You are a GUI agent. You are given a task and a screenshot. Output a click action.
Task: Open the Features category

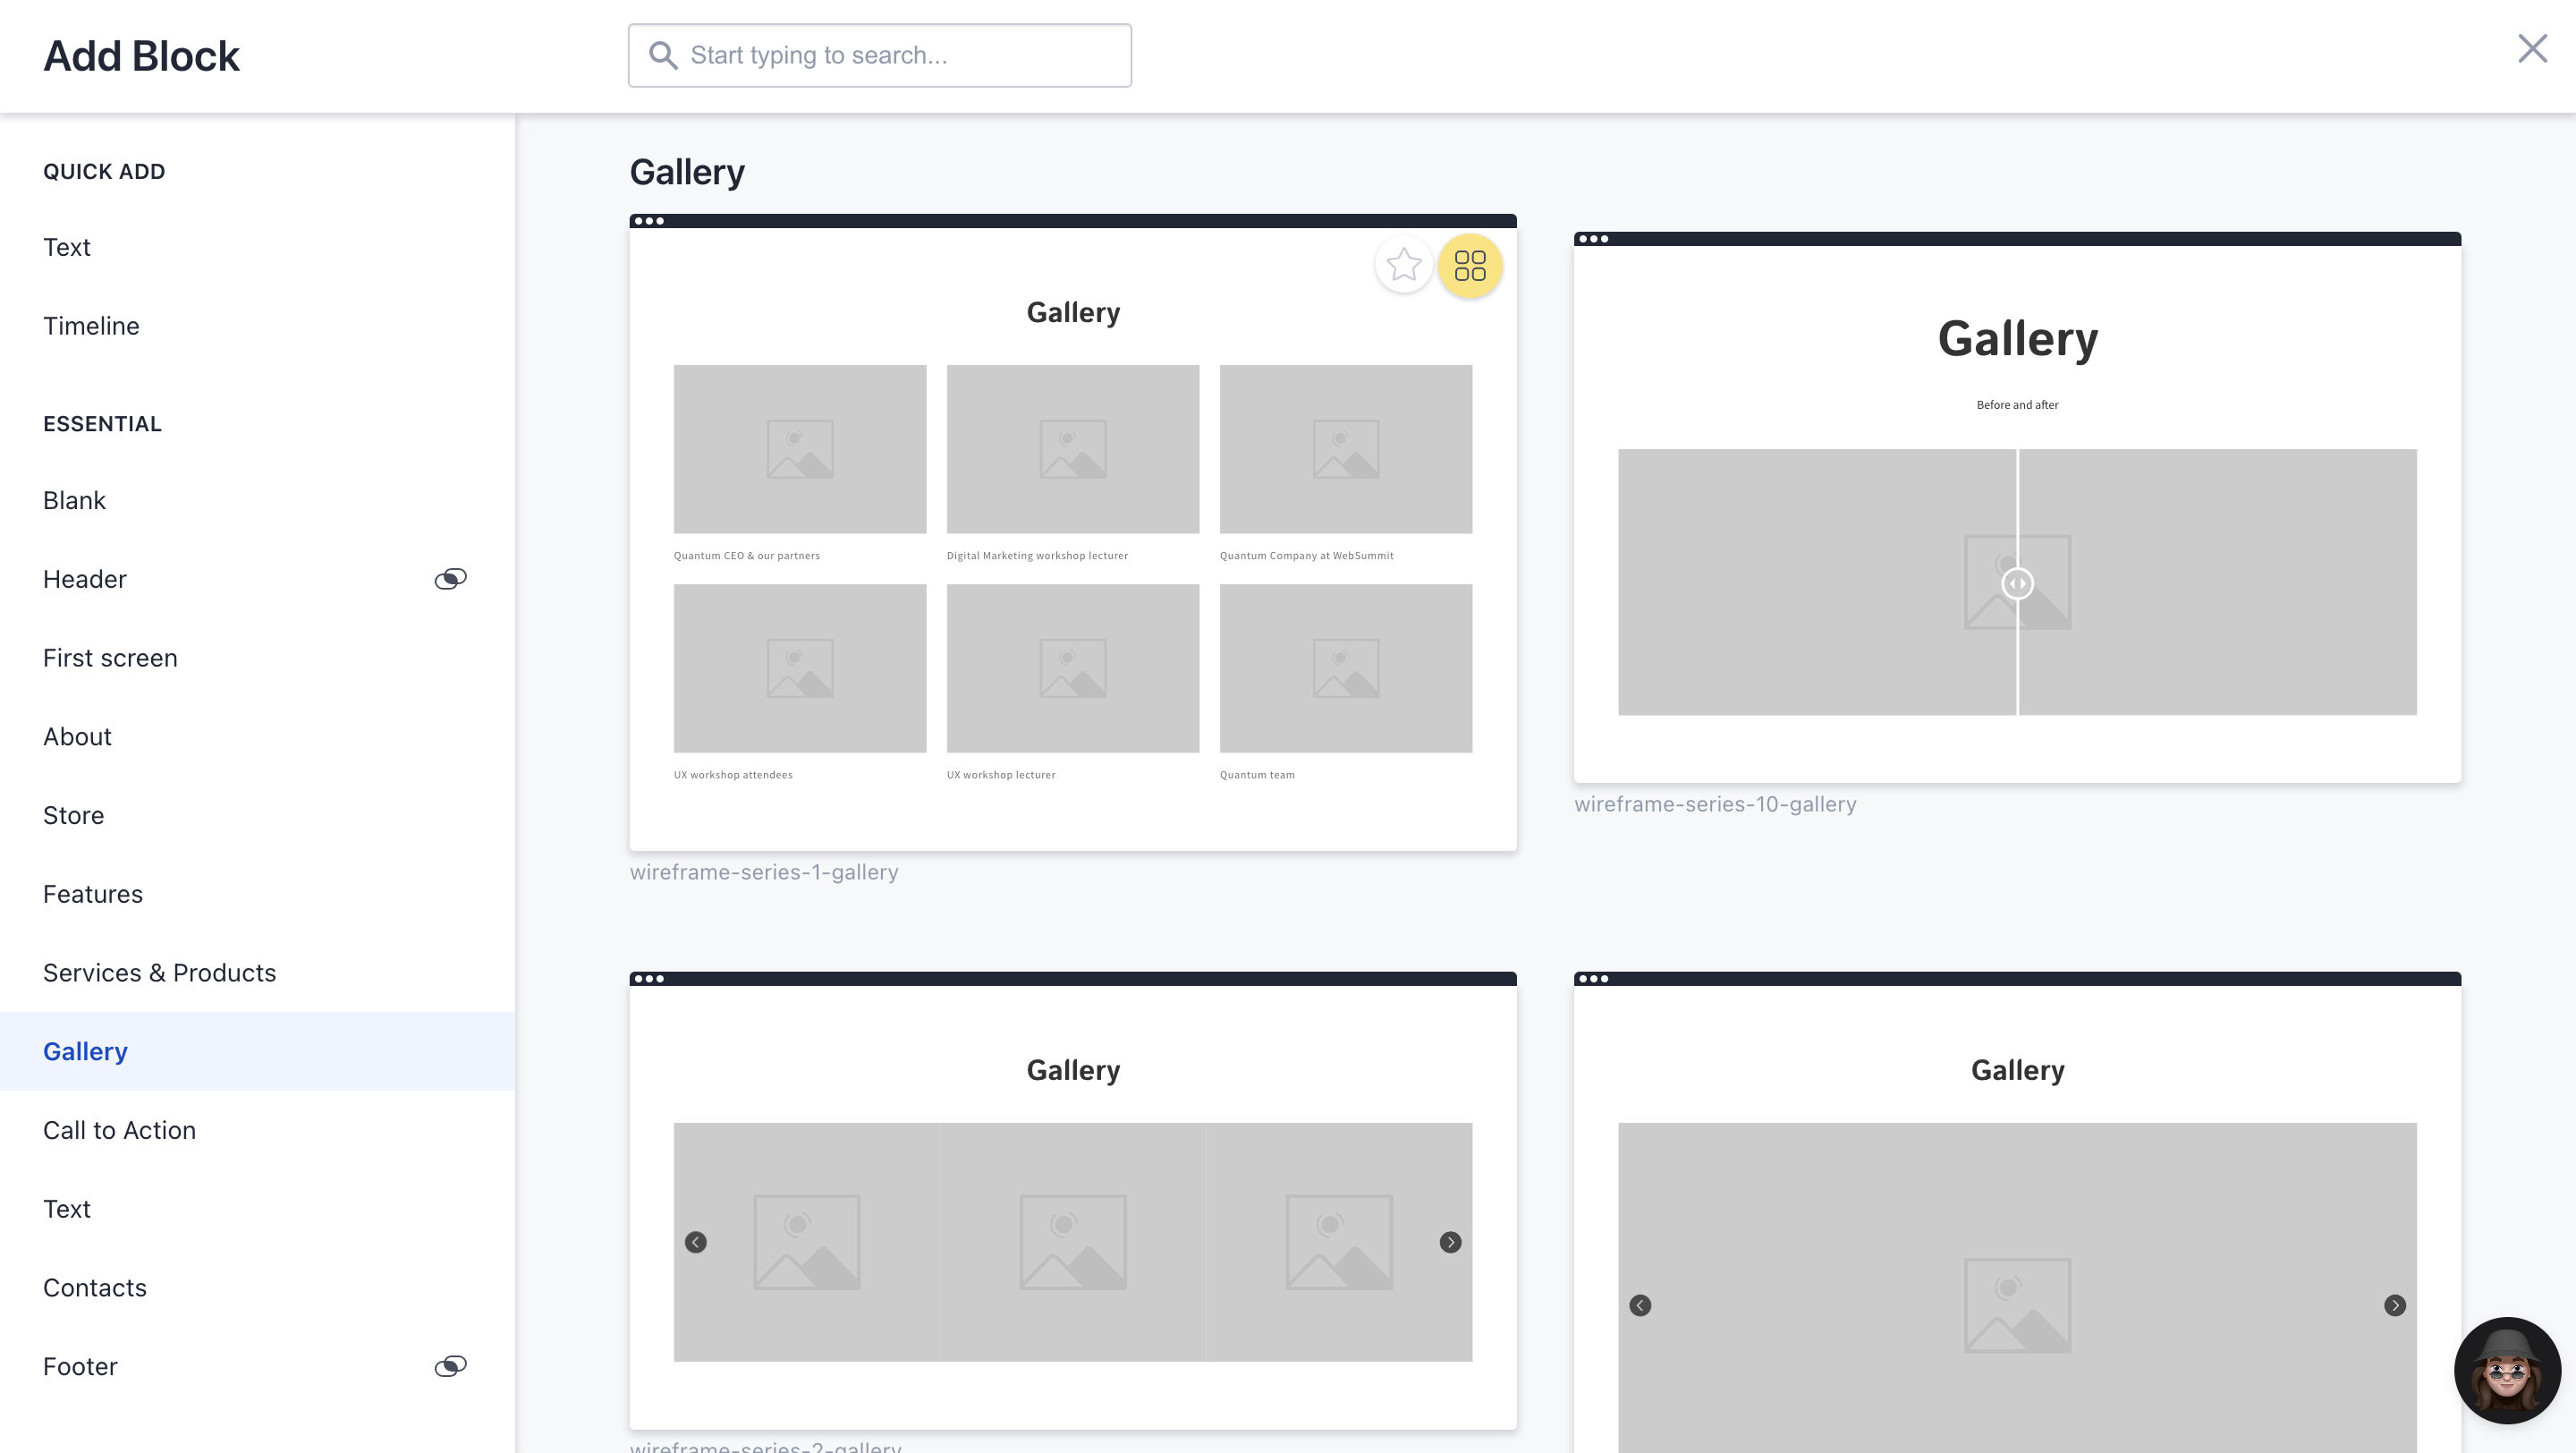257,894
